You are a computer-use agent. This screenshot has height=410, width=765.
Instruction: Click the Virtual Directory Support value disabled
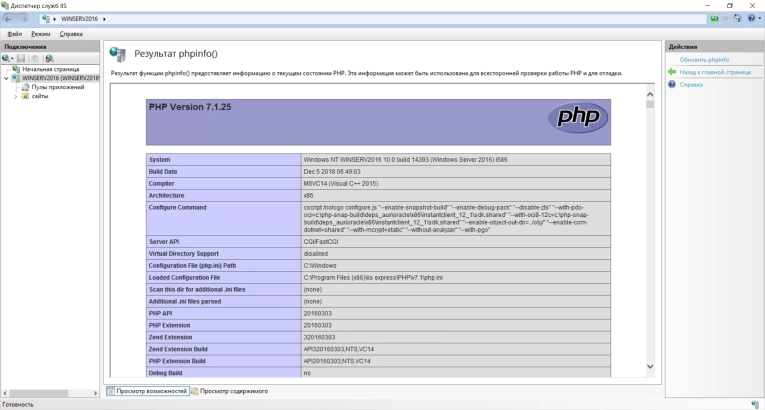[x=316, y=254]
